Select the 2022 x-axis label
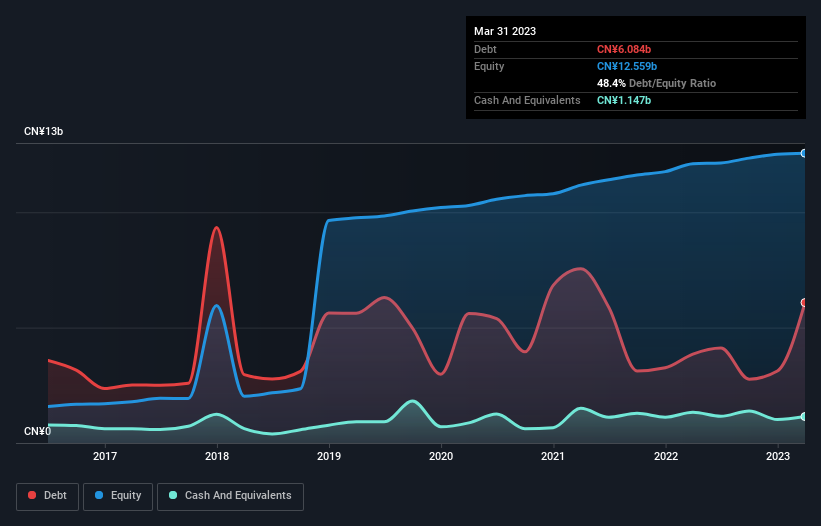The height and width of the screenshot is (526, 821). click(666, 457)
